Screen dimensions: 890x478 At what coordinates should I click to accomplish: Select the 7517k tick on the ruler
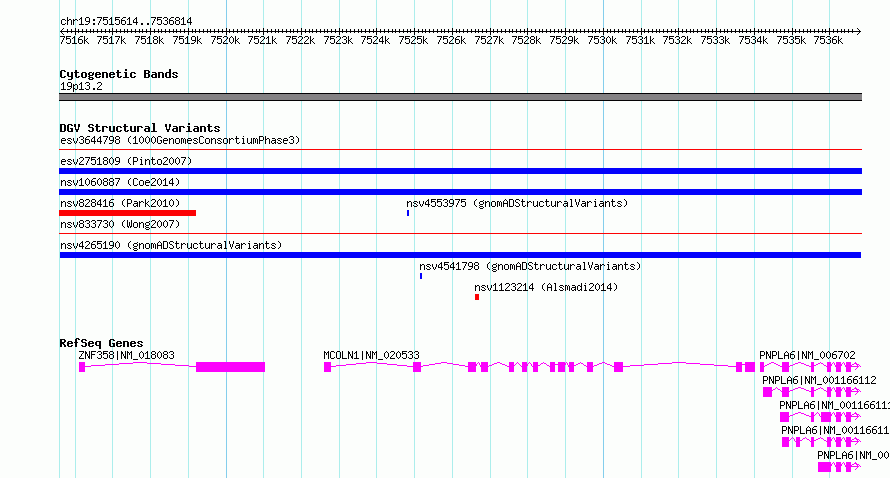[111, 40]
